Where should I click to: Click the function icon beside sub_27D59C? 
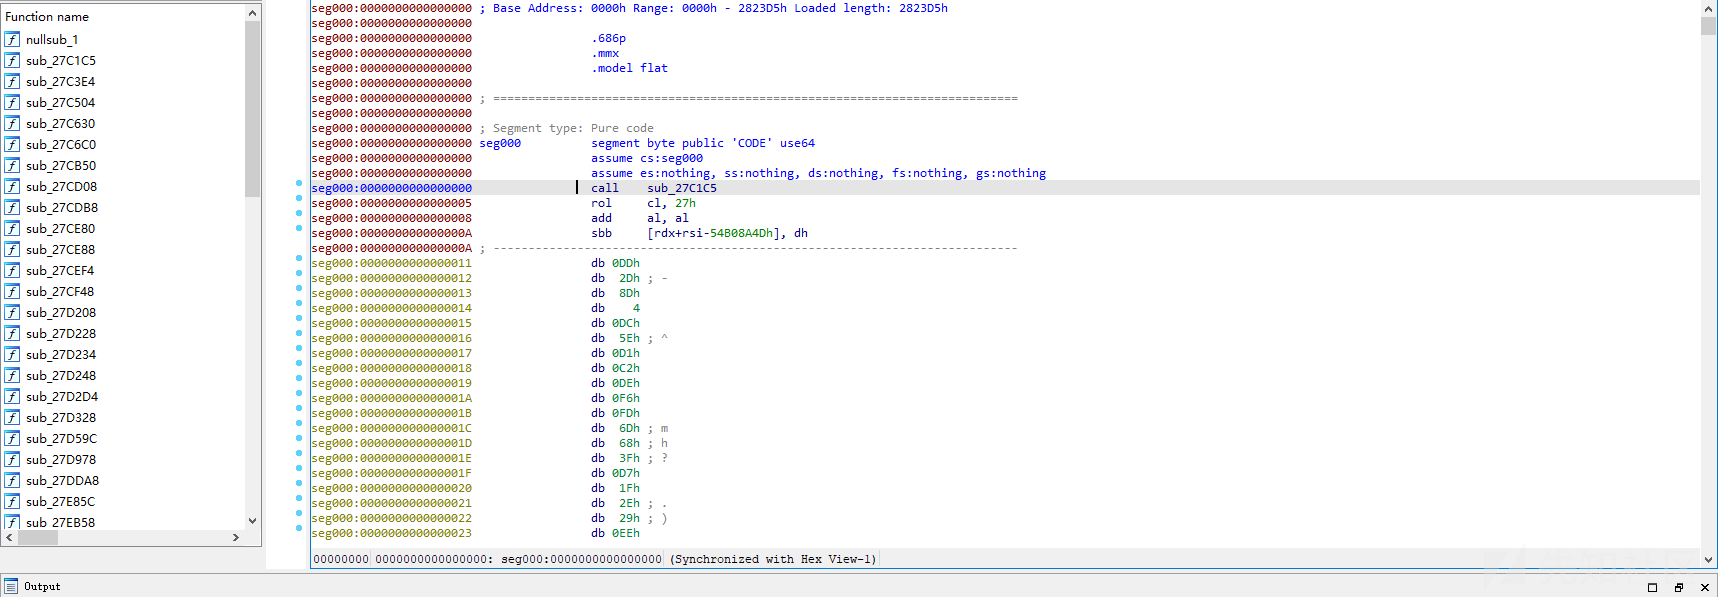click(12, 438)
